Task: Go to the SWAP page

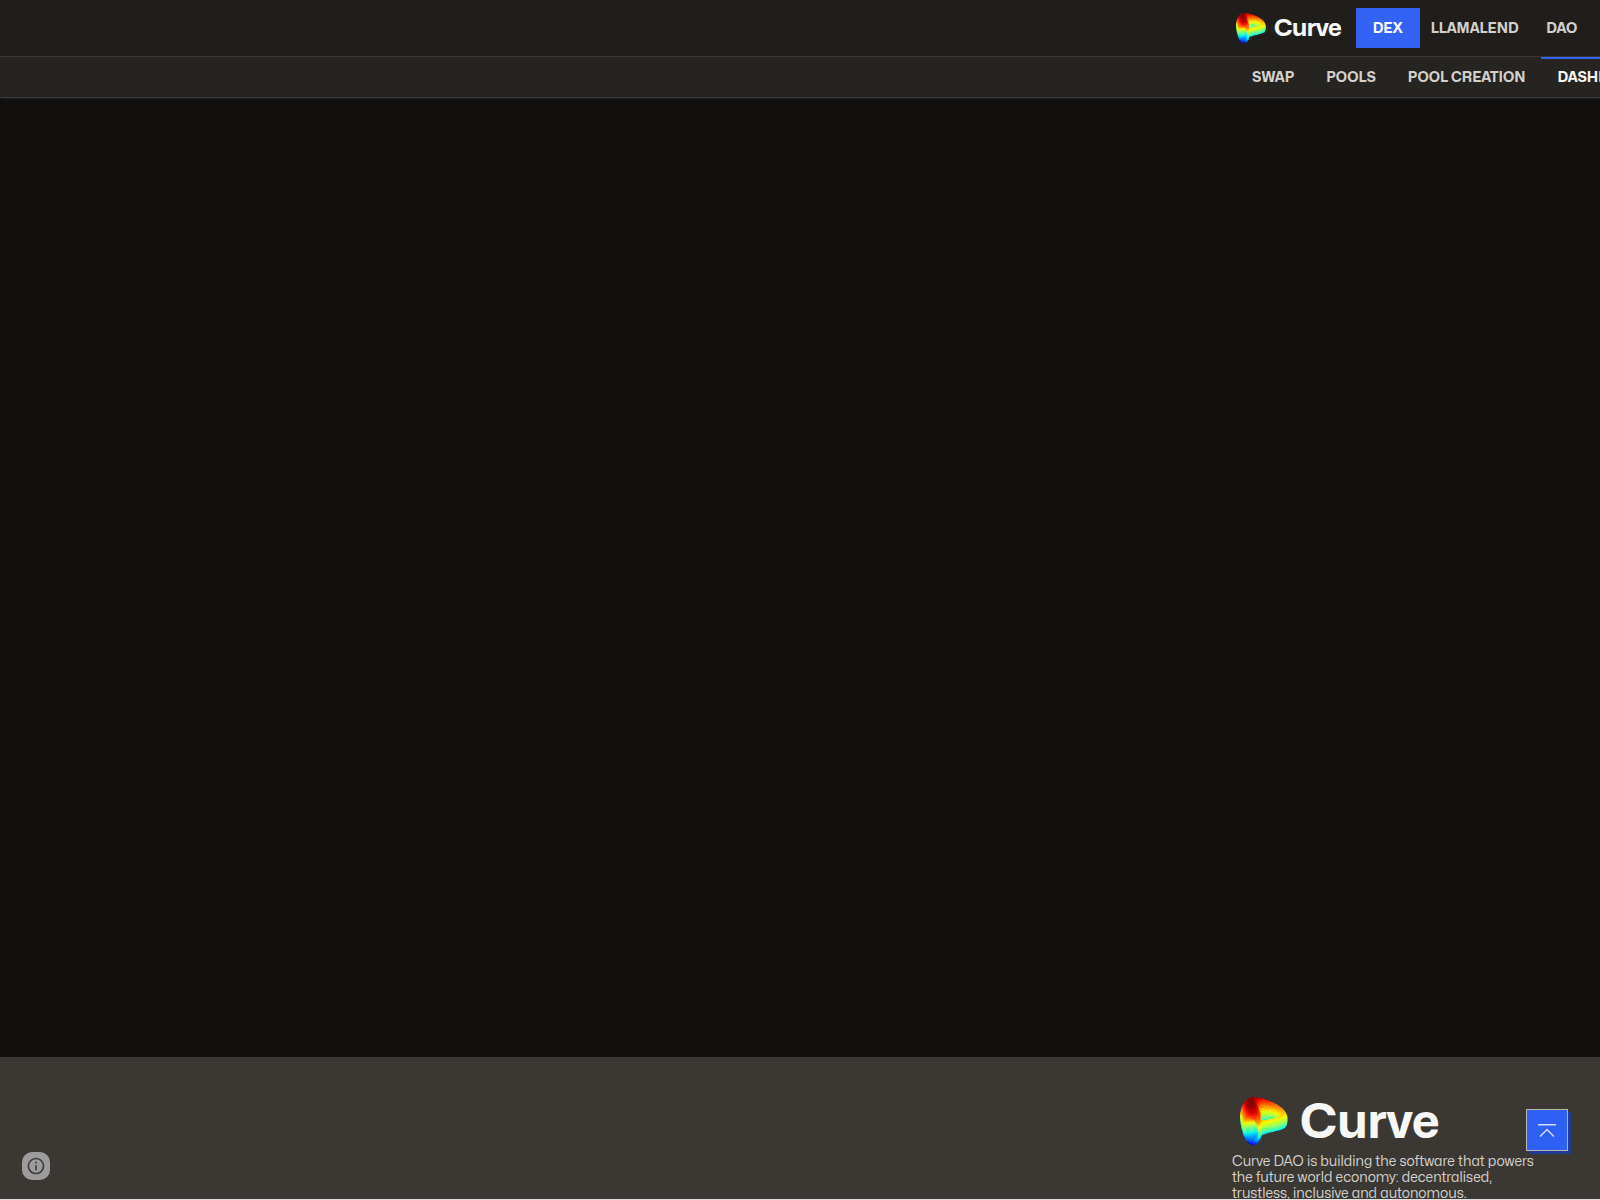Action: [x=1272, y=77]
